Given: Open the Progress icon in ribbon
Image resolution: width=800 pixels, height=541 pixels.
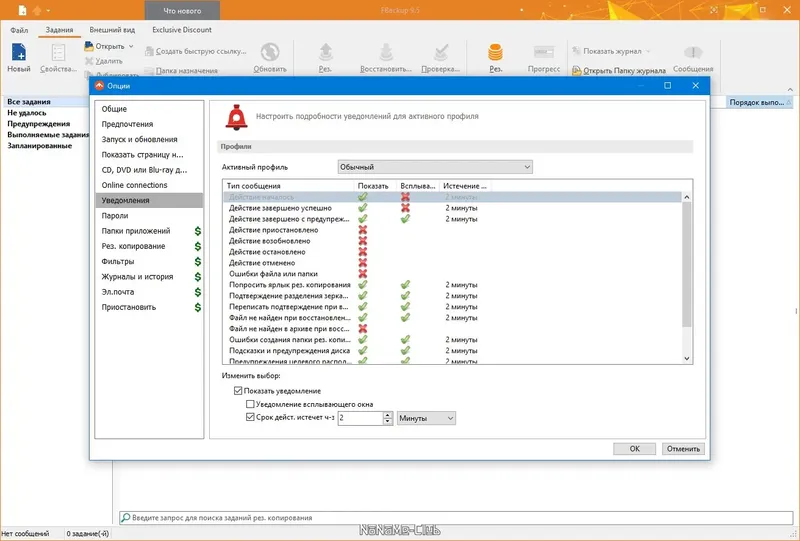Looking at the screenshot, I should coord(544,52).
